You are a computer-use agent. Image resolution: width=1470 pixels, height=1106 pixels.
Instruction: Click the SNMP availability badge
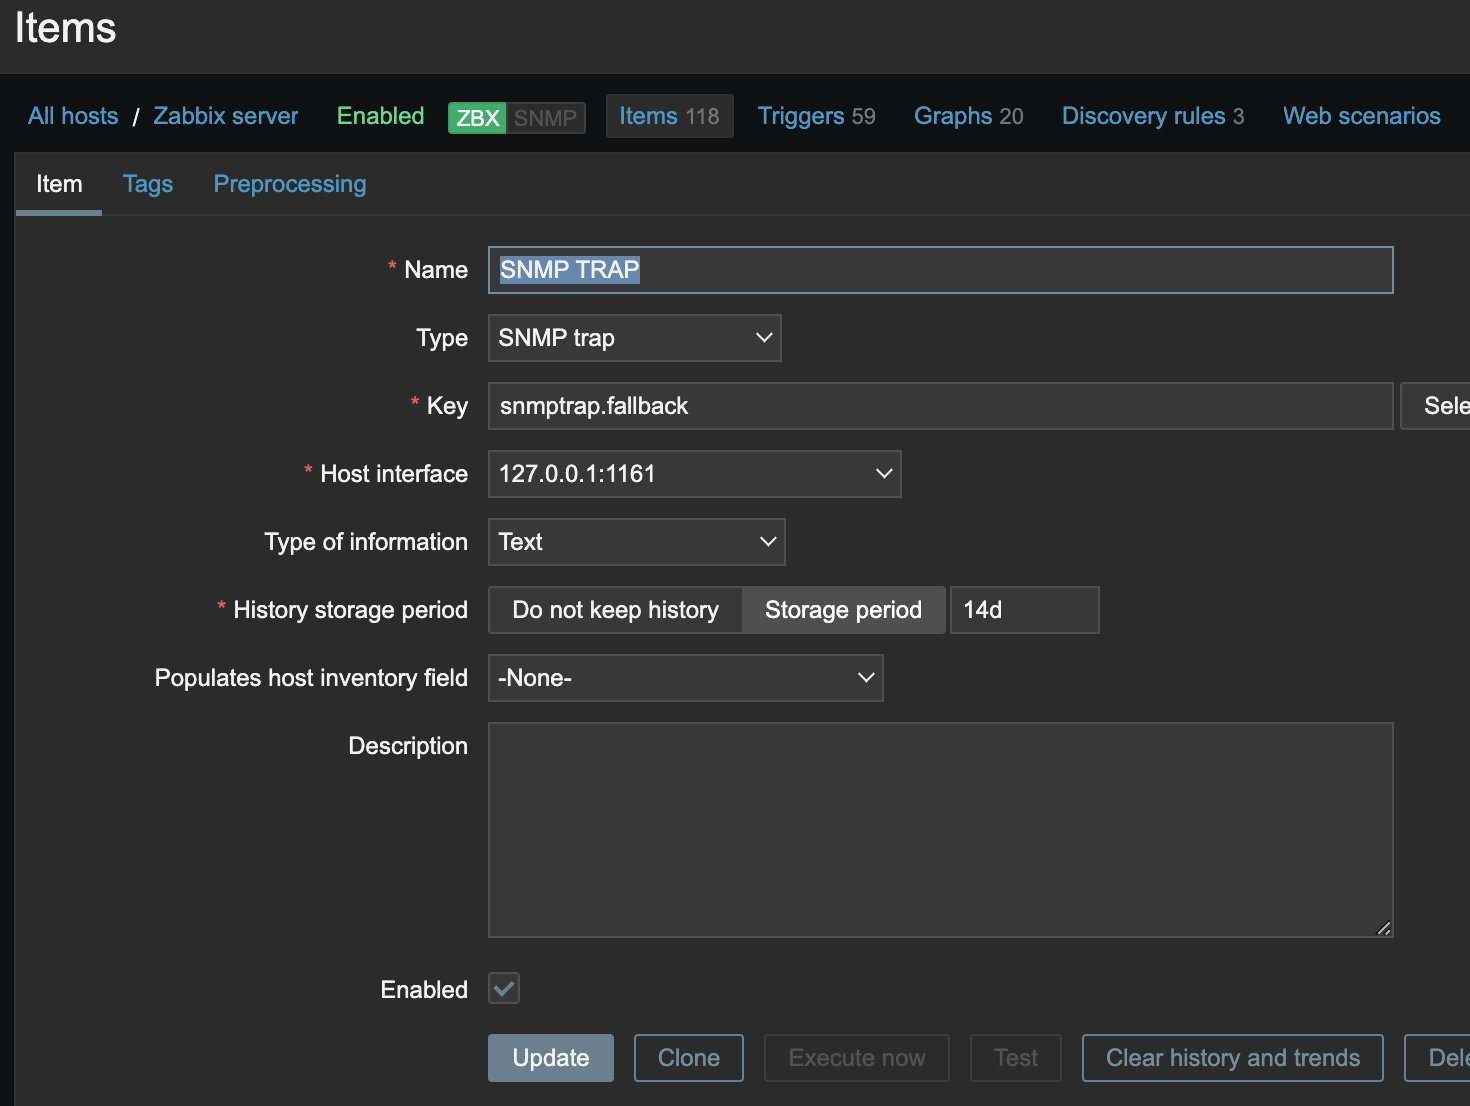(x=545, y=118)
